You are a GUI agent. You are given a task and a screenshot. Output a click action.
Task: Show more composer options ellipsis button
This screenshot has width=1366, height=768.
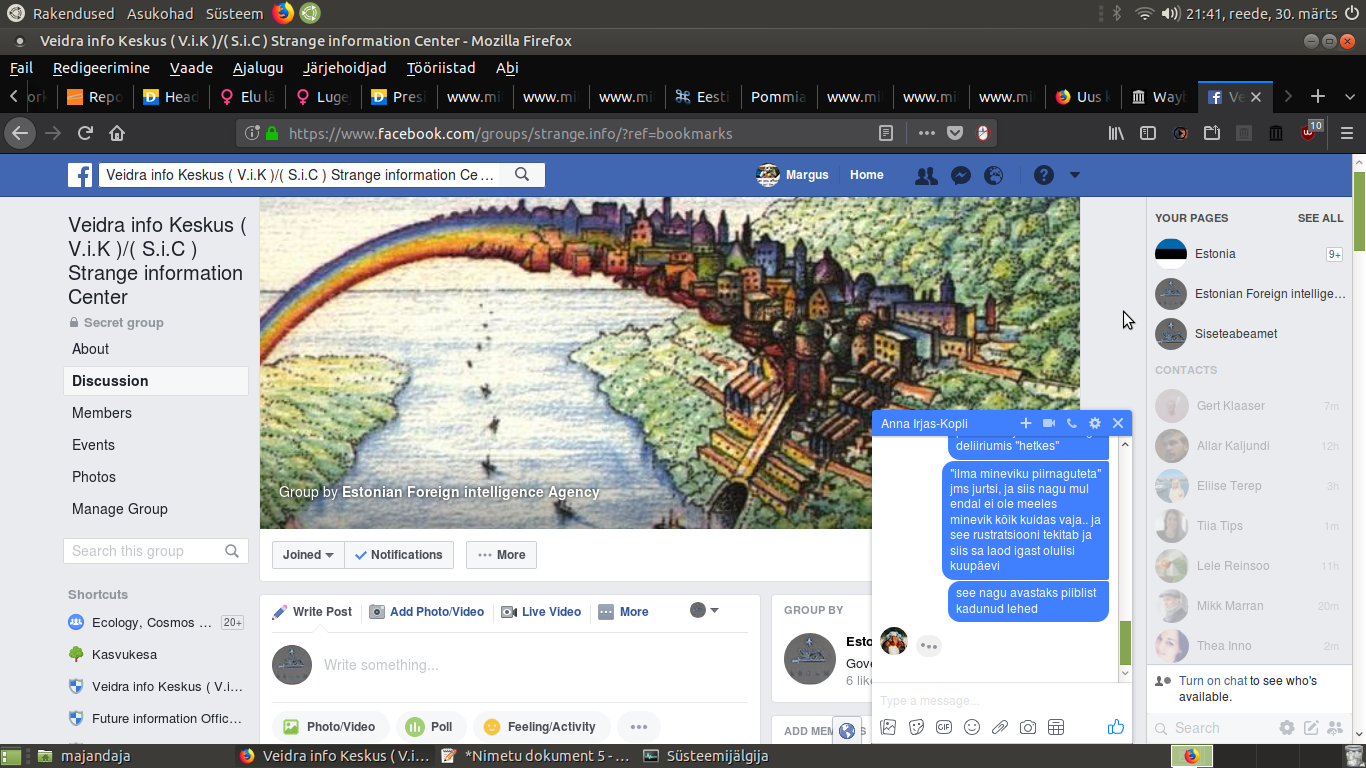[639, 727]
